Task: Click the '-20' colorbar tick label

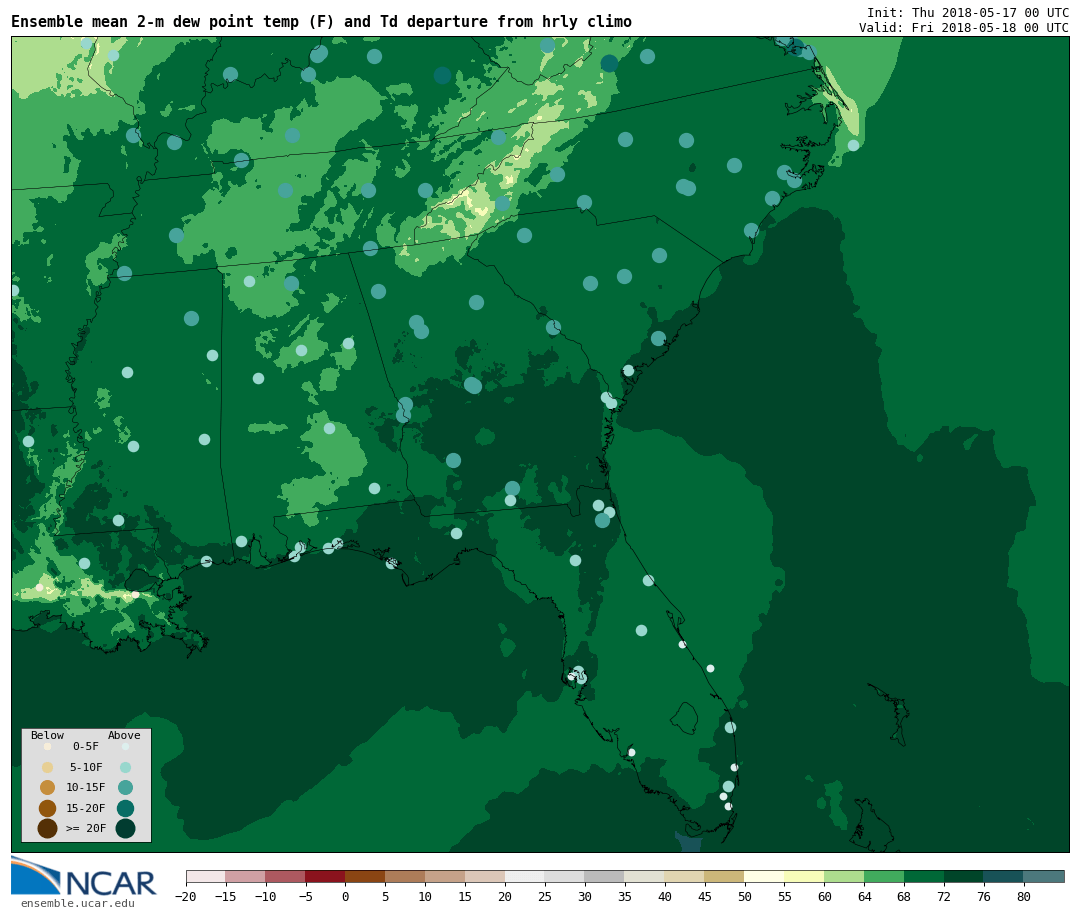Action: (186, 896)
